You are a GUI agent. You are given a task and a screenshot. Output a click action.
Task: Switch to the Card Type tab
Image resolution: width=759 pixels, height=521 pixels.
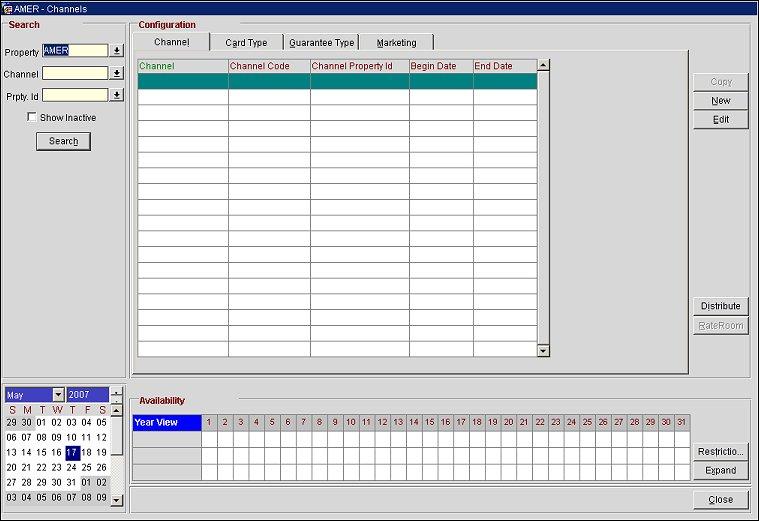click(x=246, y=43)
